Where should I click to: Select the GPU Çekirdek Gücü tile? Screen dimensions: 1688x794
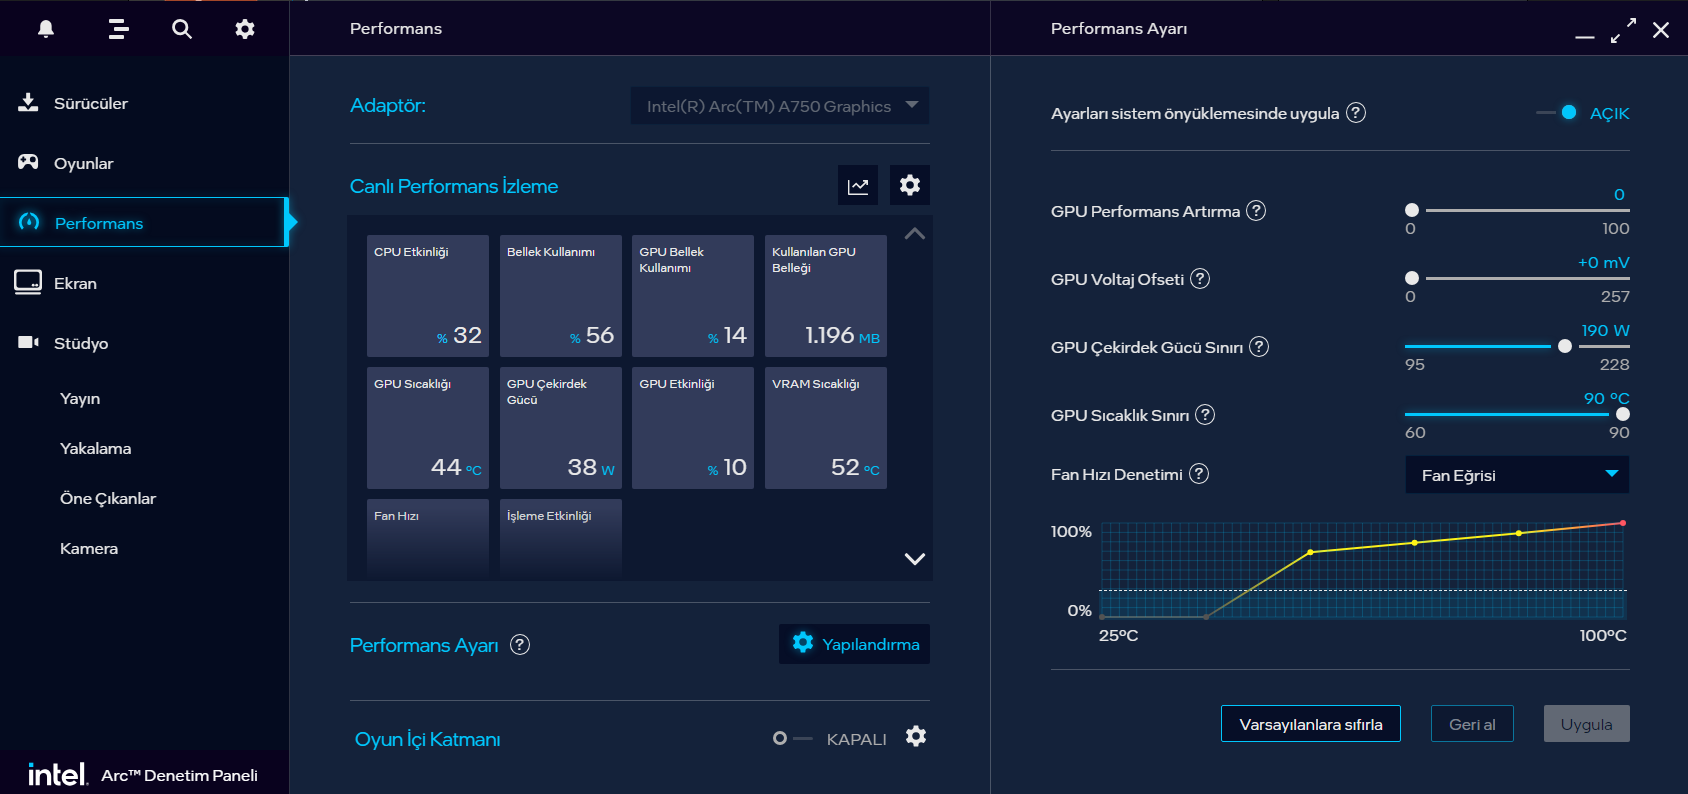[561, 428]
